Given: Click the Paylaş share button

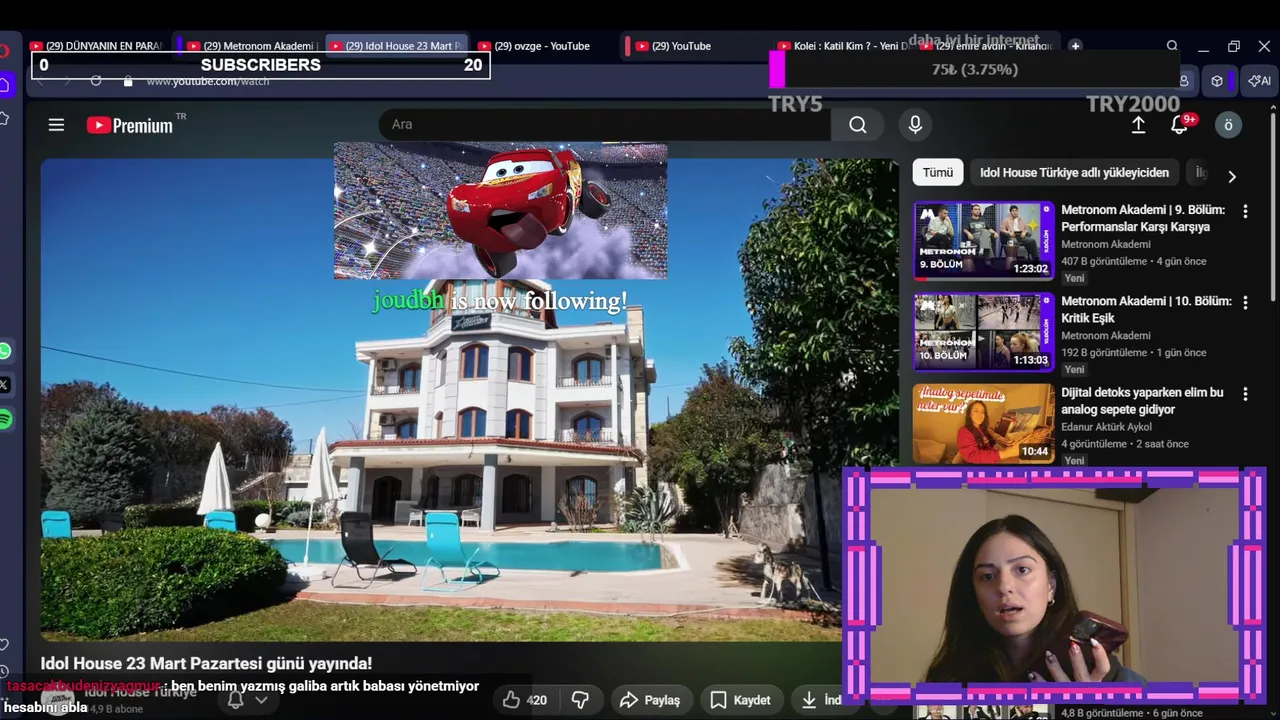Looking at the screenshot, I should point(650,700).
